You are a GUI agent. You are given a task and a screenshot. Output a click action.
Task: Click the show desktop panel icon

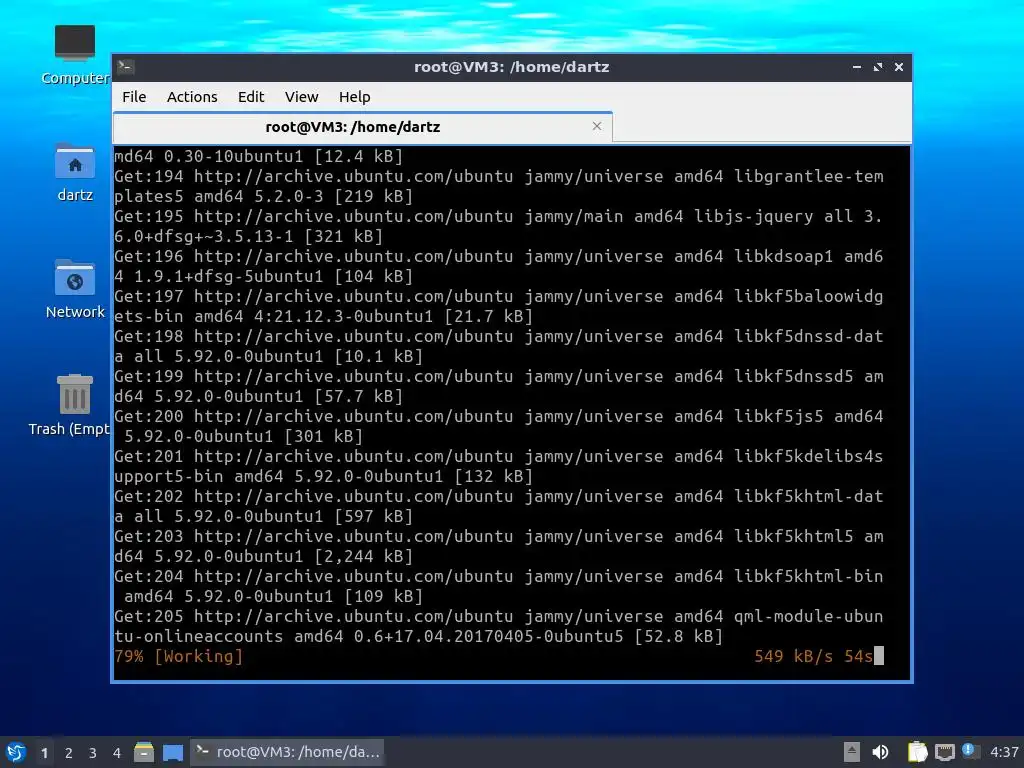tap(172, 752)
